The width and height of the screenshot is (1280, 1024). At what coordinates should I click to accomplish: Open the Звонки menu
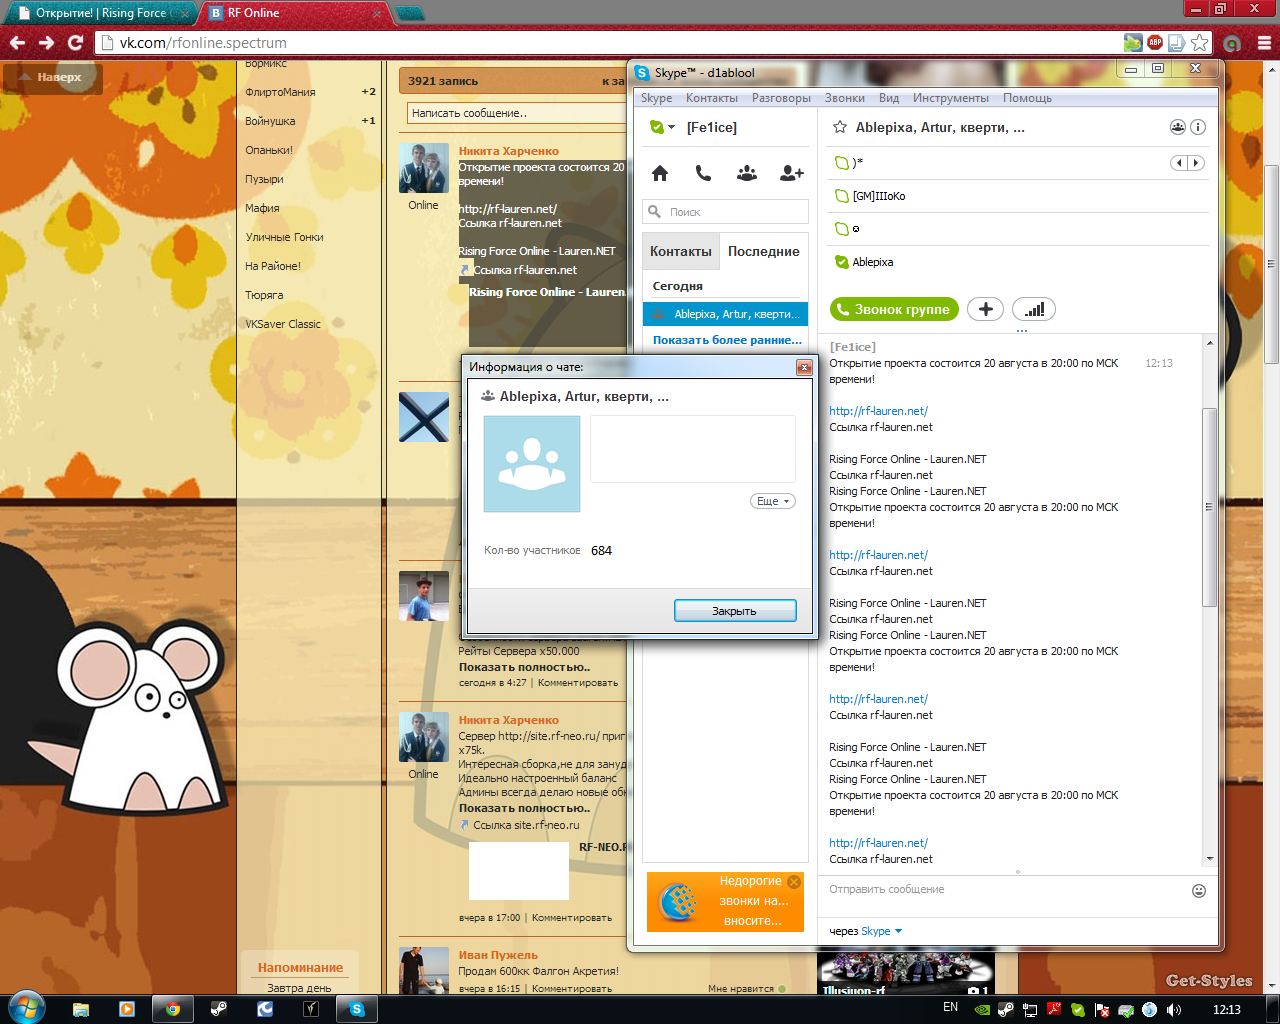[845, 98]
